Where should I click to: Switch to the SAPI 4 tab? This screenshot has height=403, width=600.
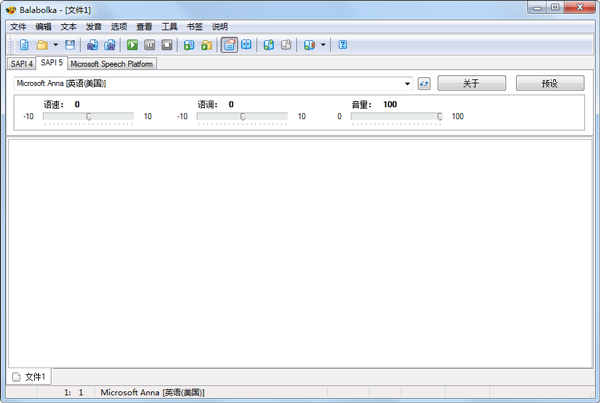pos(22,63)
